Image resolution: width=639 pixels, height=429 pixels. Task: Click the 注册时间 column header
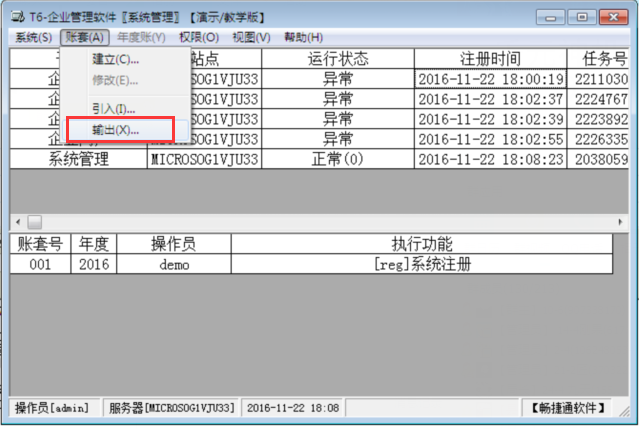click(x=490, y=58)
